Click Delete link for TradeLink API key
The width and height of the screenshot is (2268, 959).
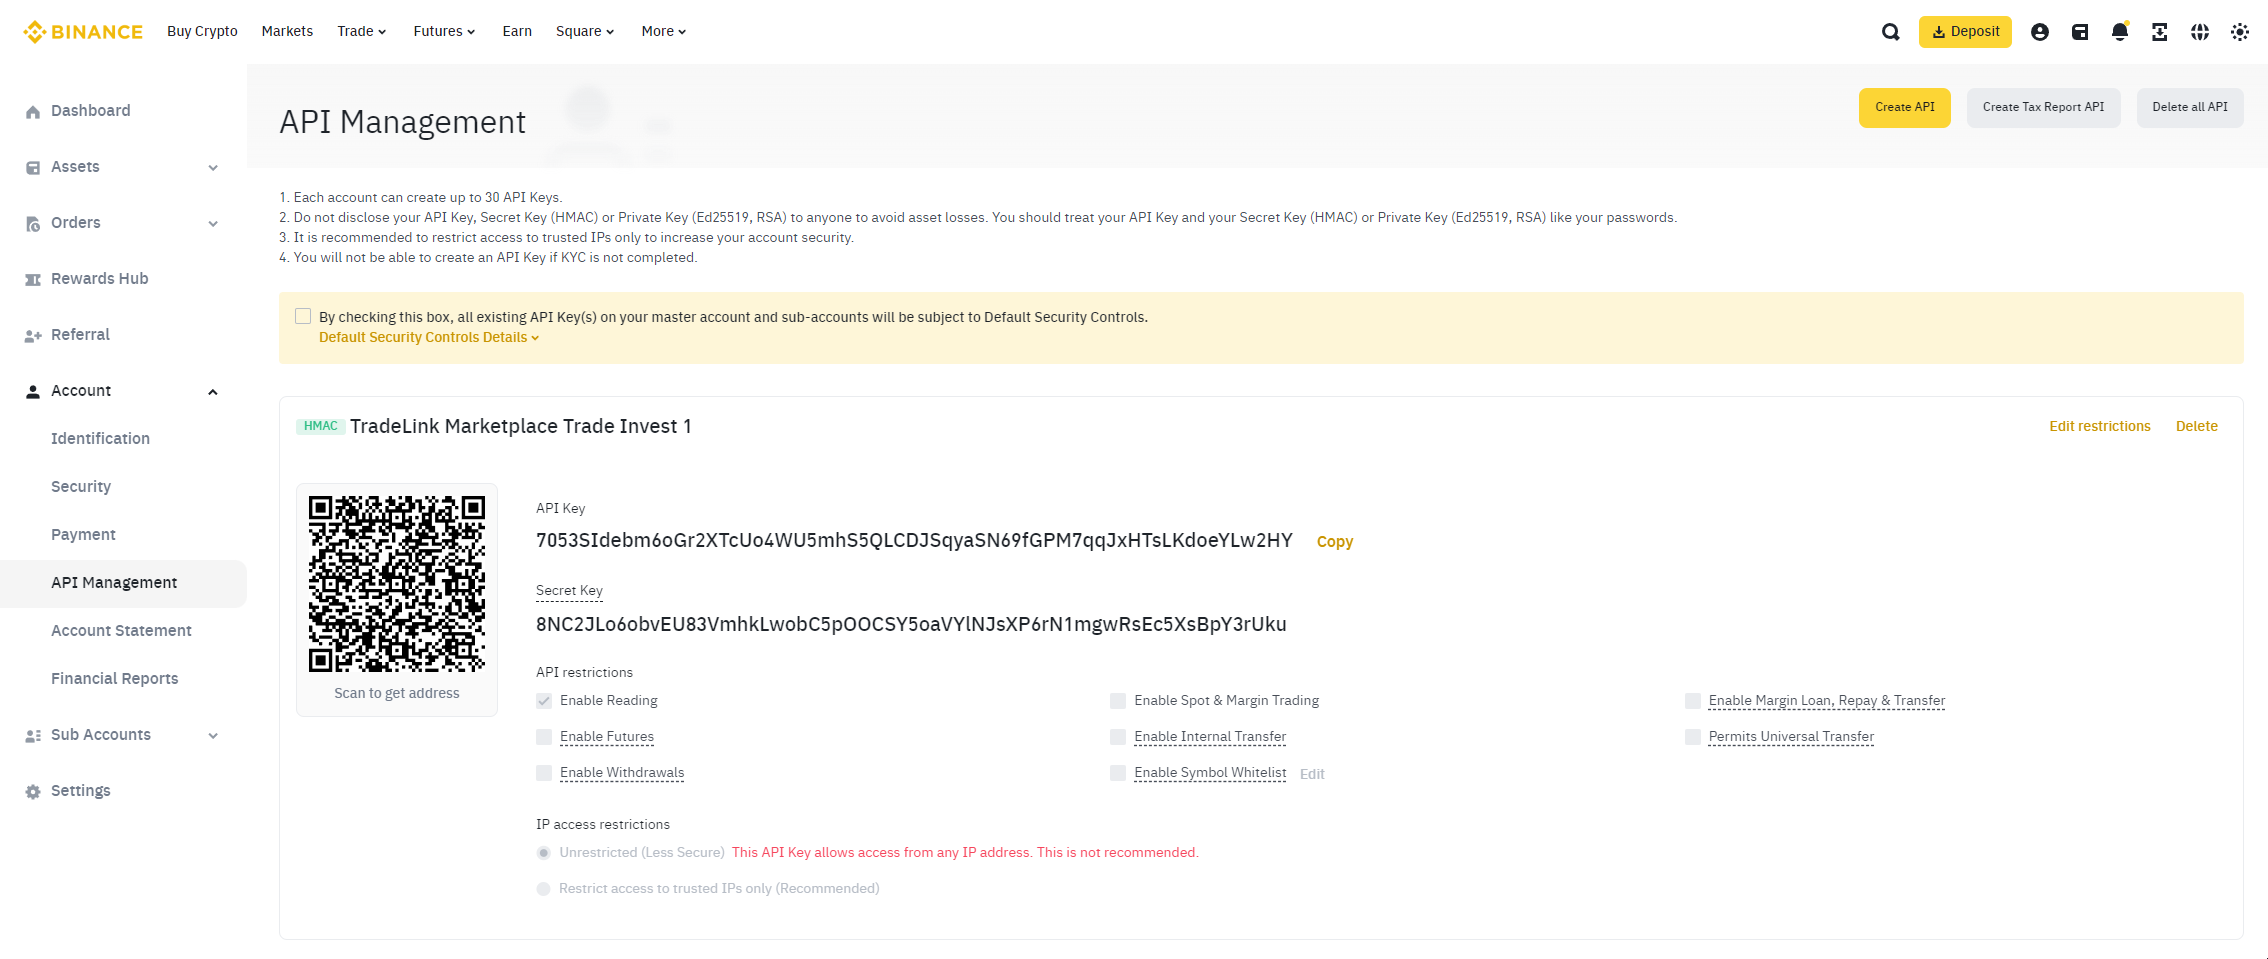2197,426
